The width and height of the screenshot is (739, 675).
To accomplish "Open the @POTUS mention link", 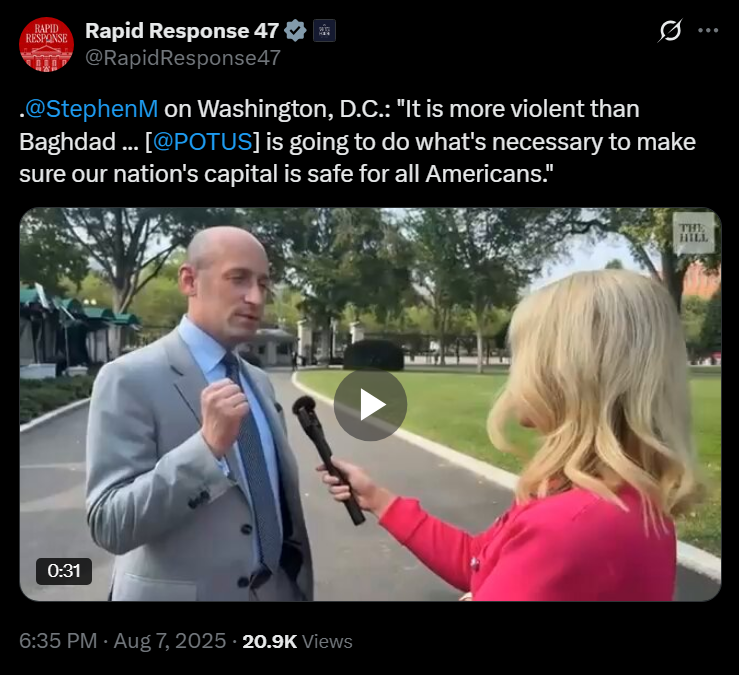I will tap(203, 141).
